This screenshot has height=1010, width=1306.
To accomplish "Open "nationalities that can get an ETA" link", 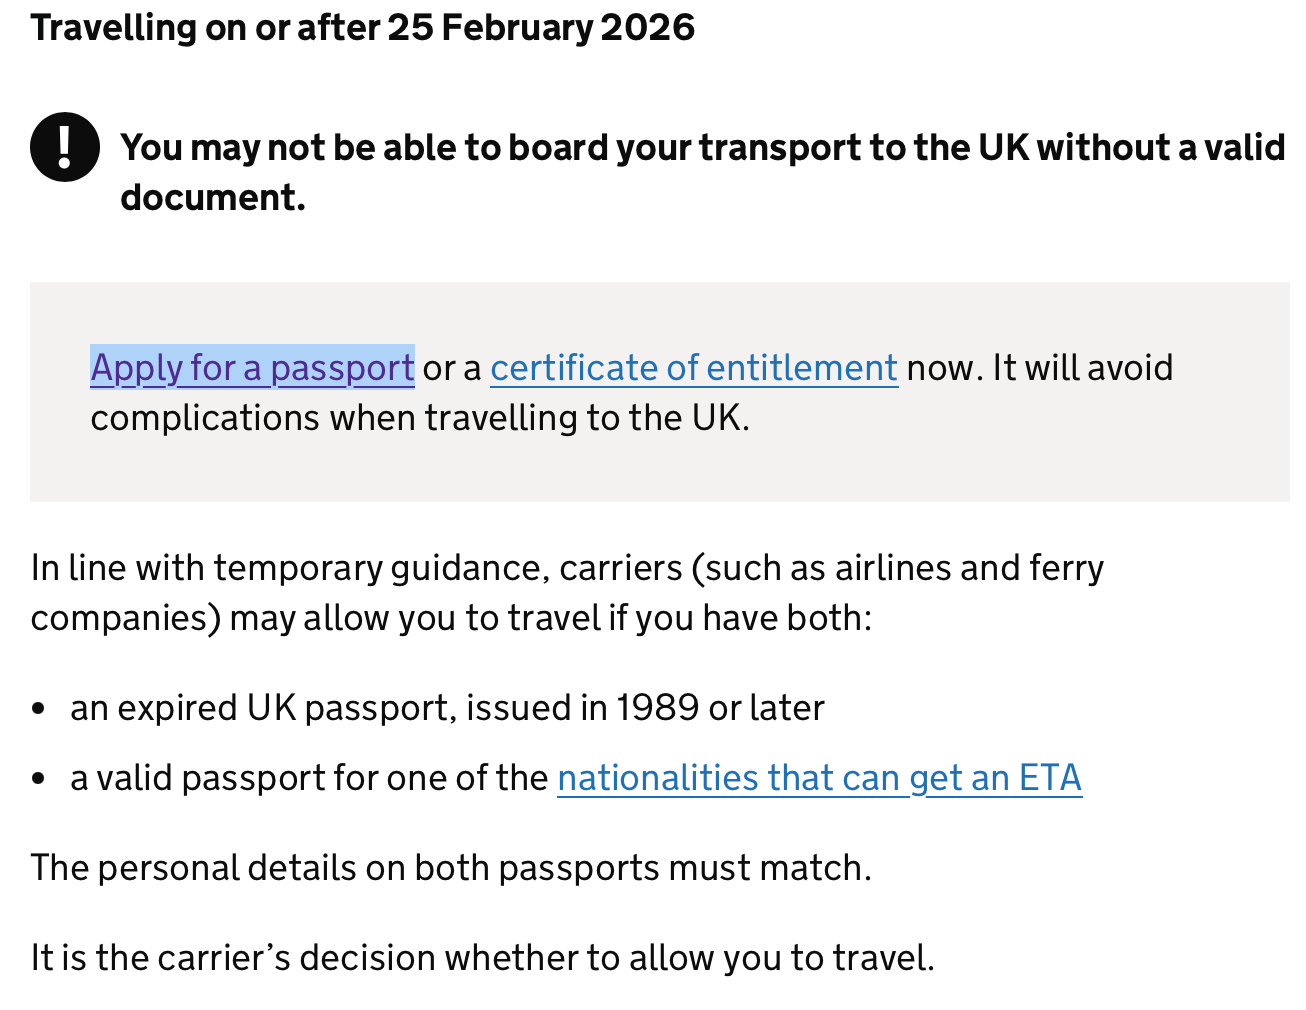I will (x=819, y=778).
